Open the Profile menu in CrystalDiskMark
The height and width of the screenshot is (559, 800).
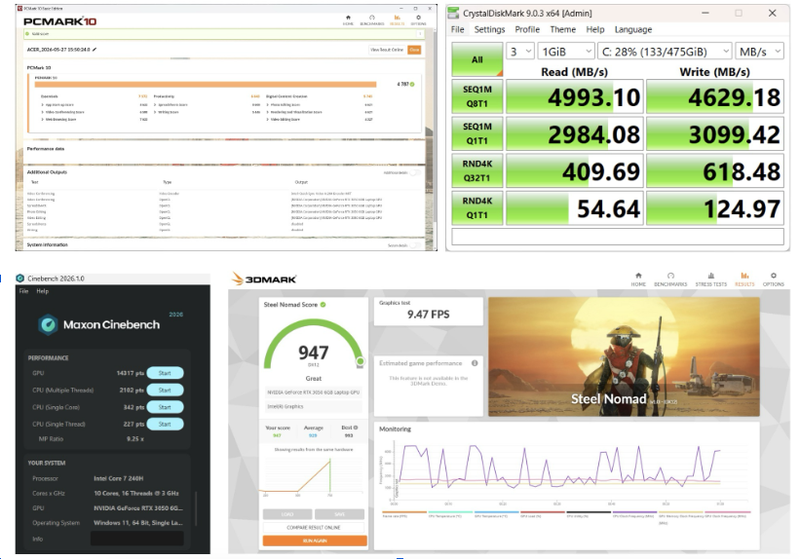(x=527, y=30)
